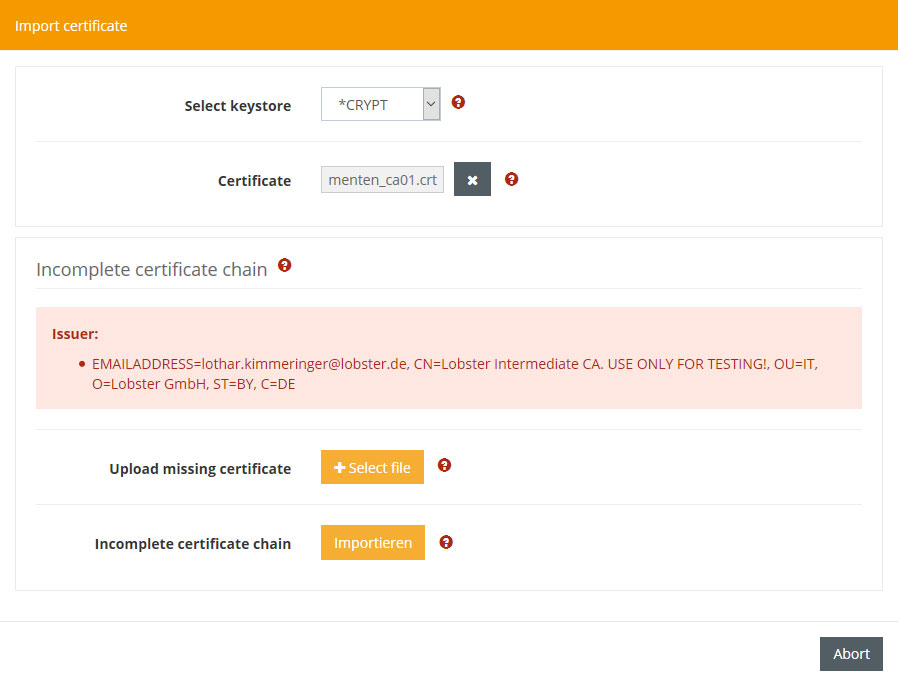Open the *CRYPT keystore dropdown

tap(380, 104)
